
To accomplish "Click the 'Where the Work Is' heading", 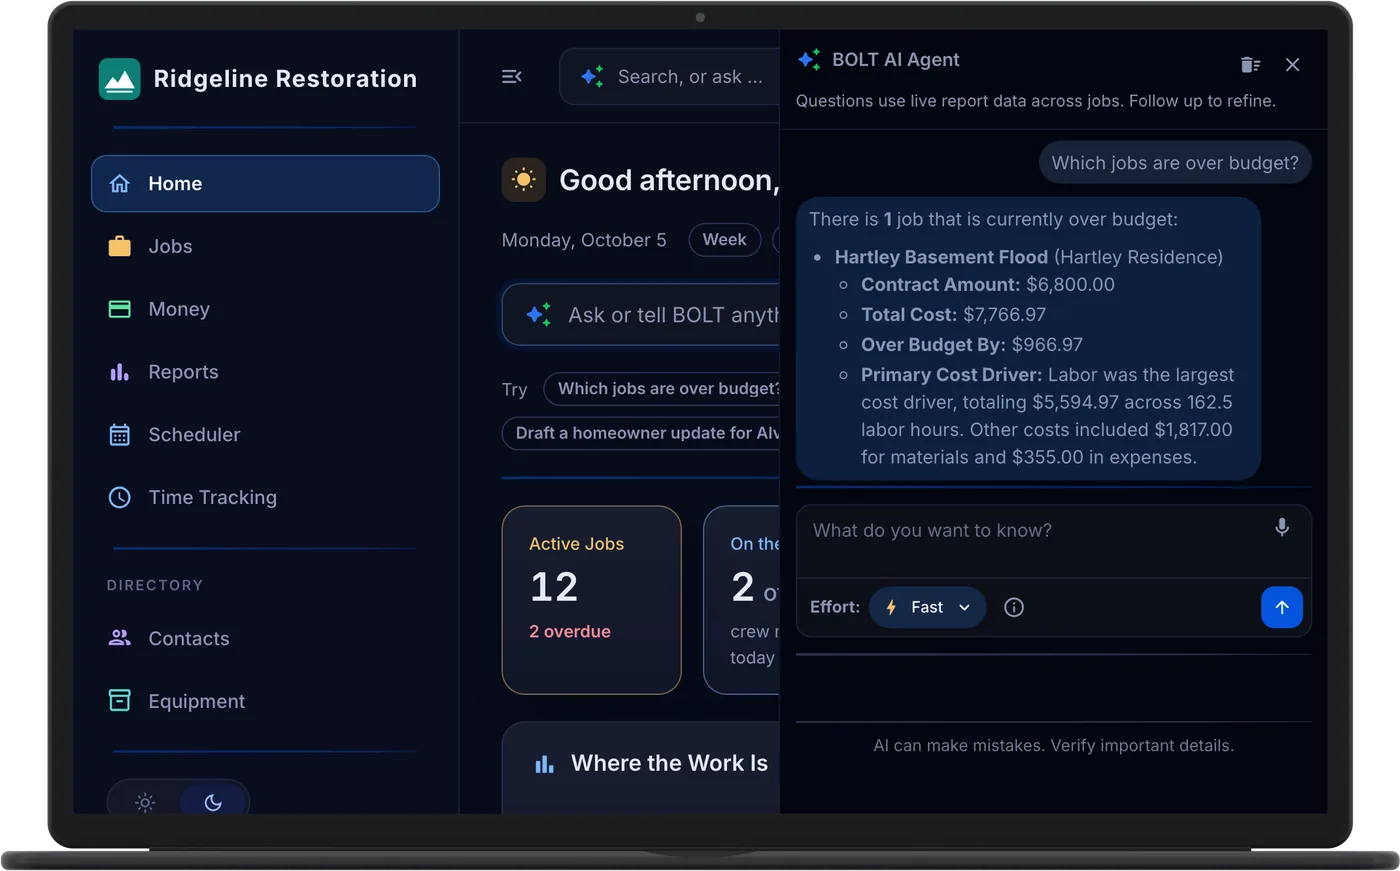I will pos(669,763).
